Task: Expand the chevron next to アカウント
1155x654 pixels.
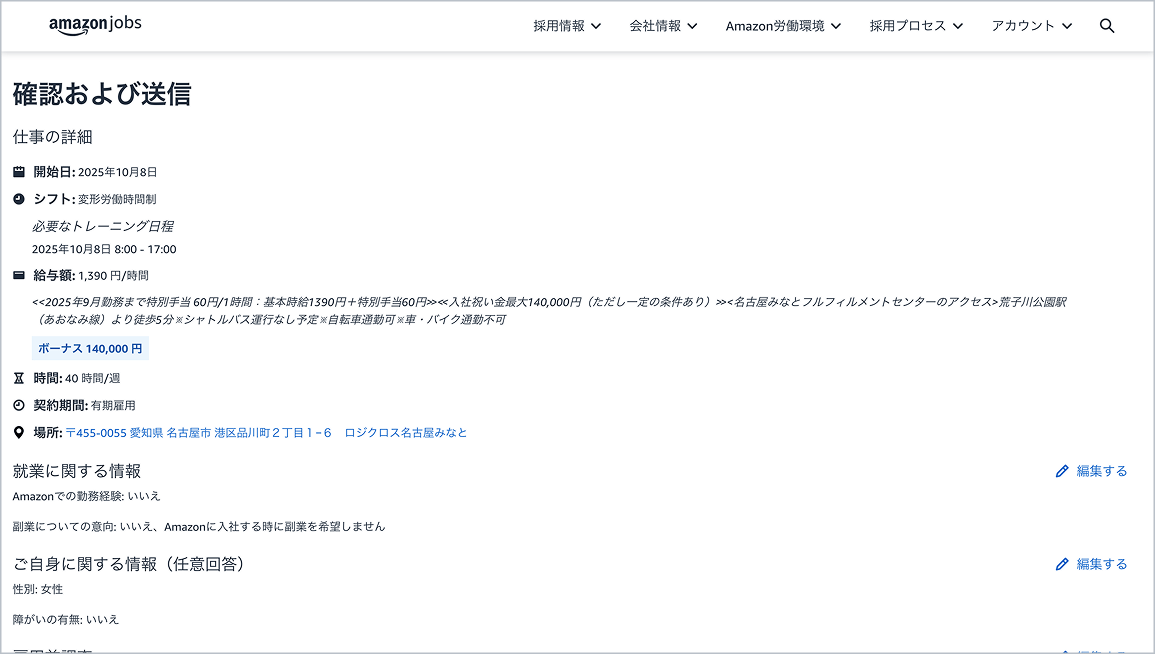Action: click(x=1067, y=26)
